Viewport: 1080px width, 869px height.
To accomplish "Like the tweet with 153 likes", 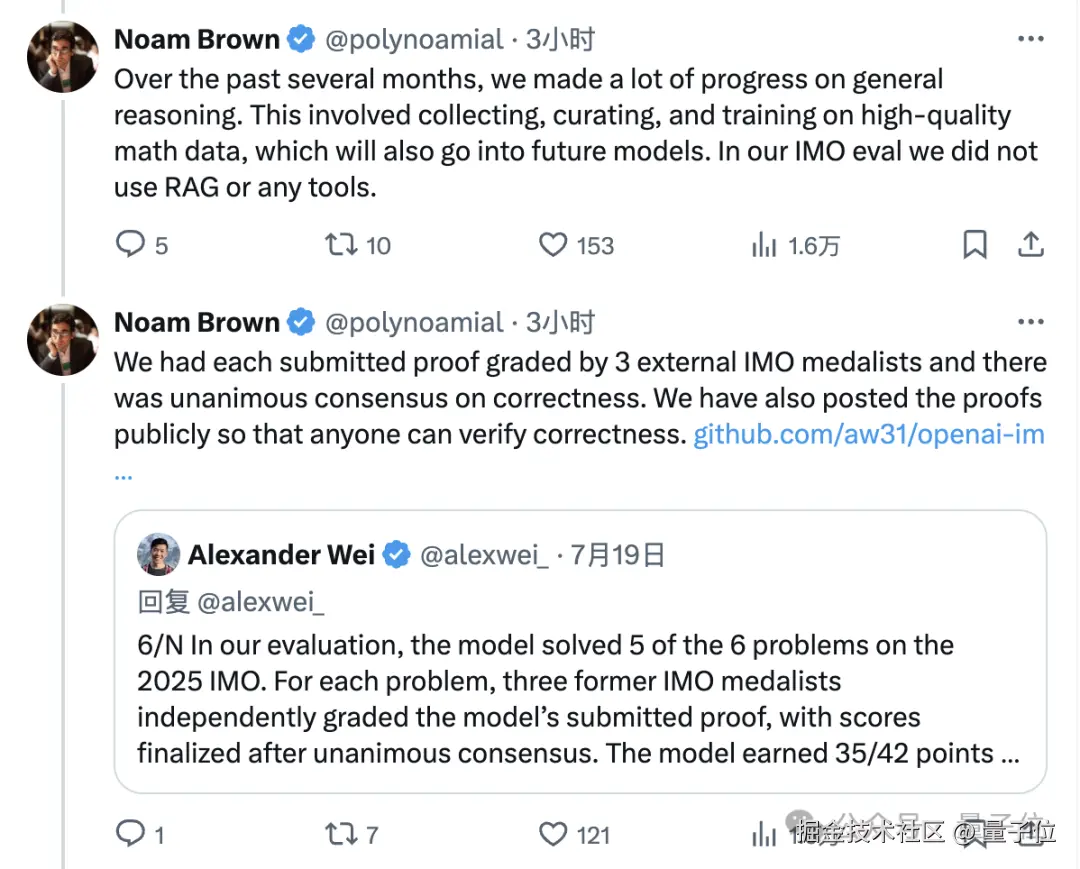I will [x=553, y=245].
